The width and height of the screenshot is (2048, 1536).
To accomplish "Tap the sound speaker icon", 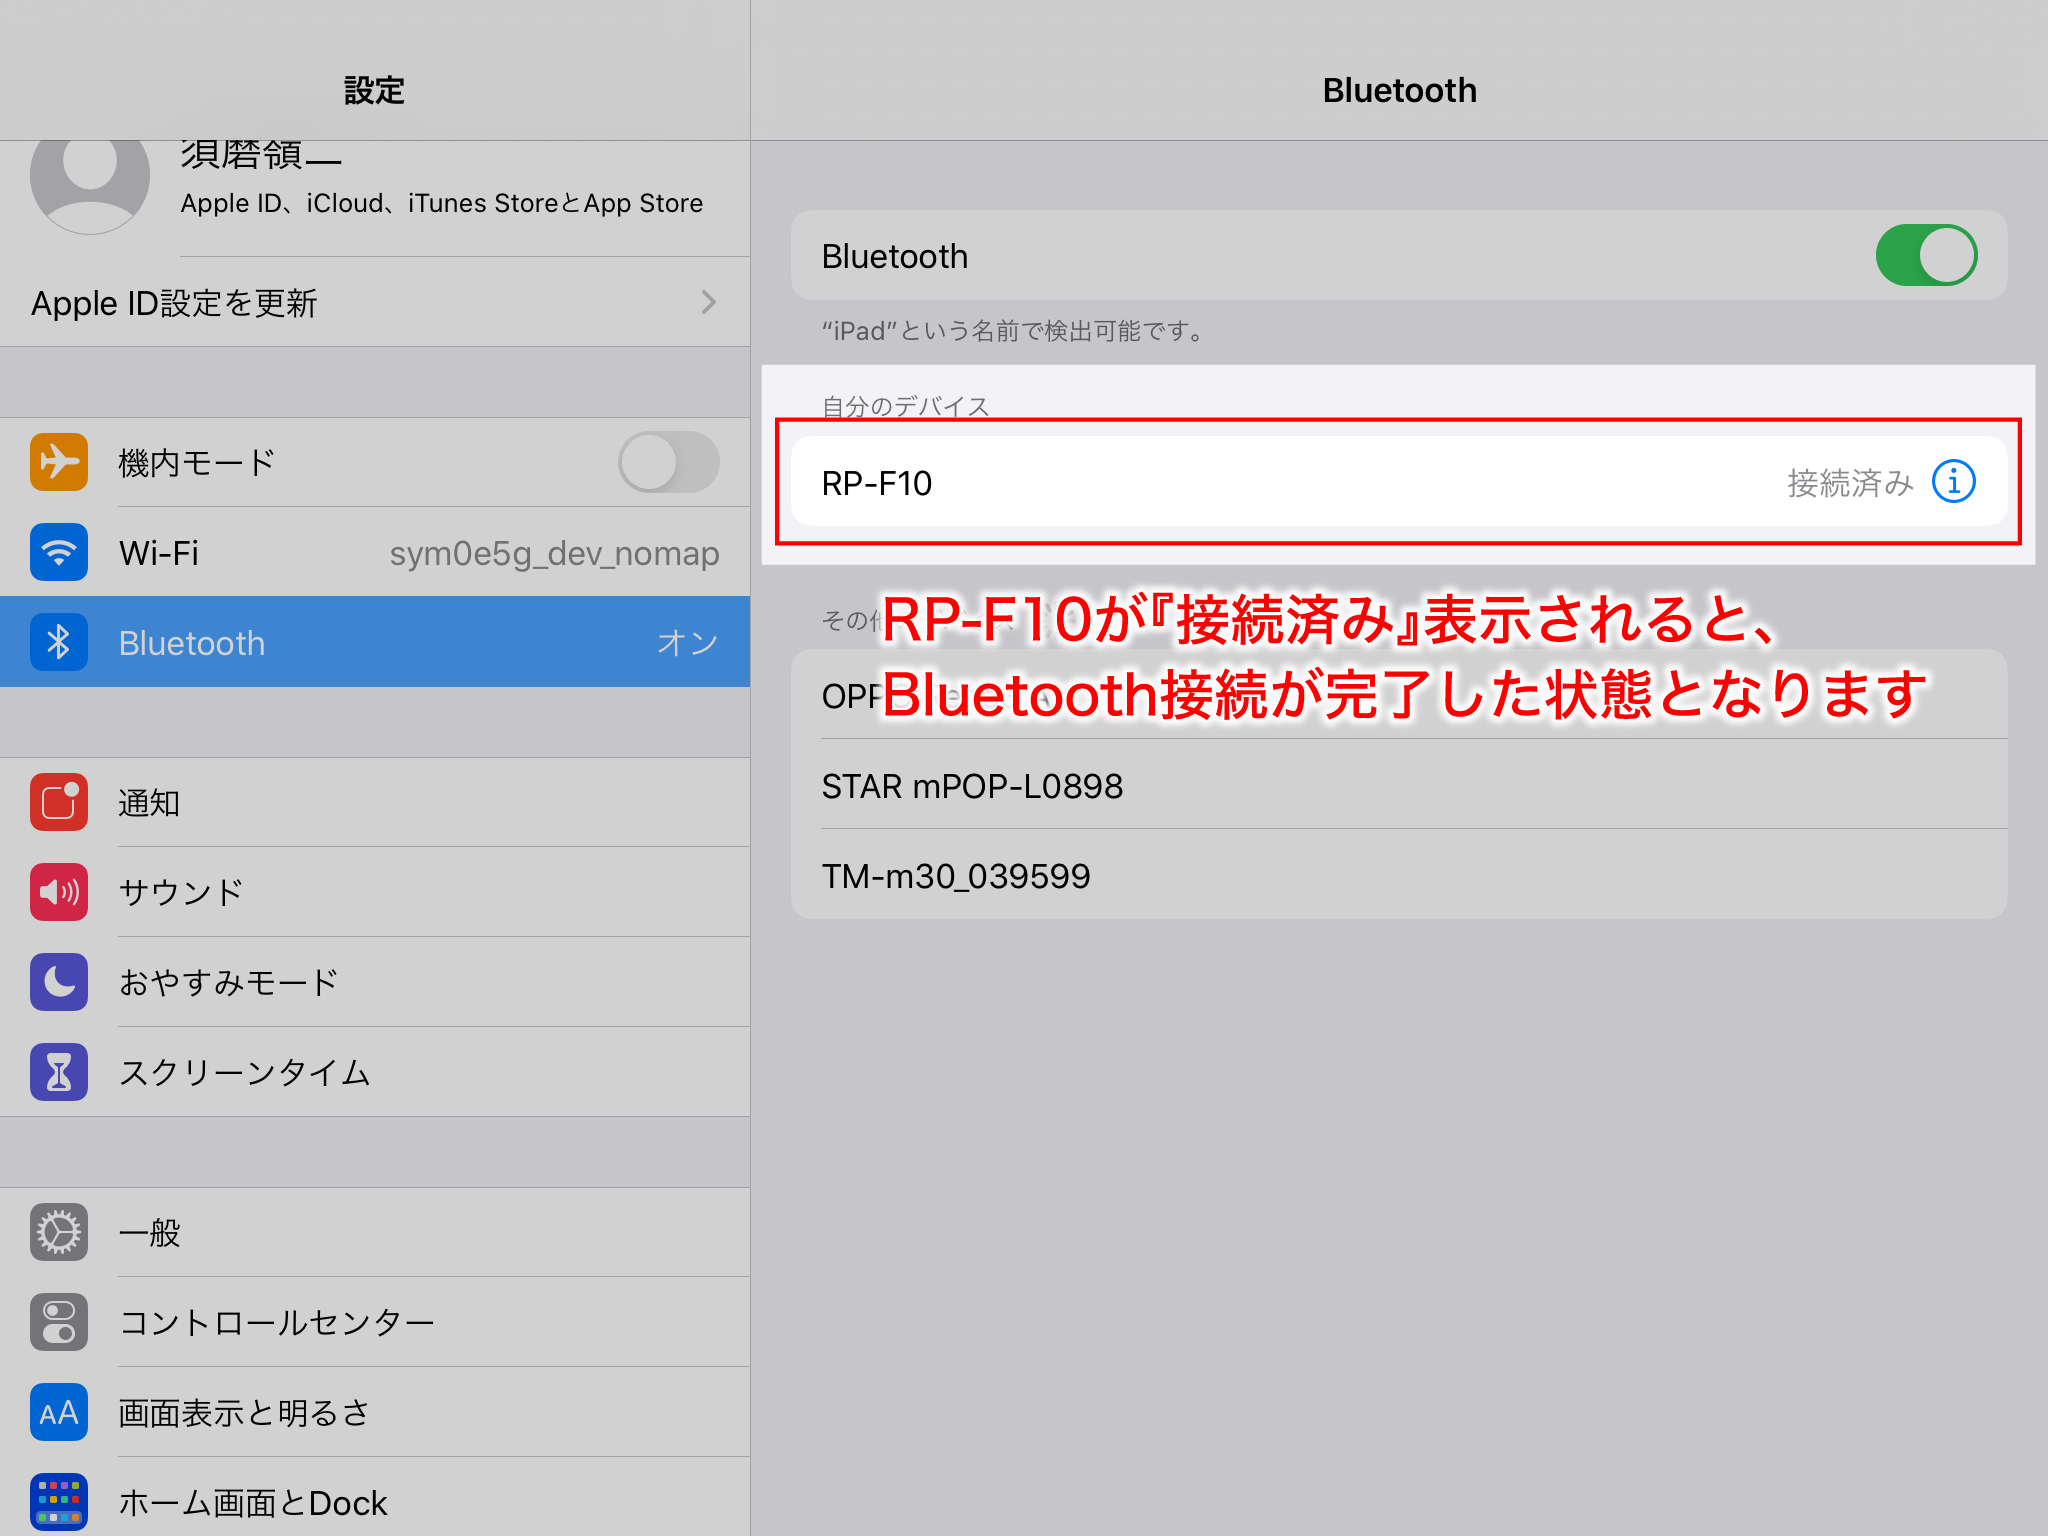I will point(59,892).
